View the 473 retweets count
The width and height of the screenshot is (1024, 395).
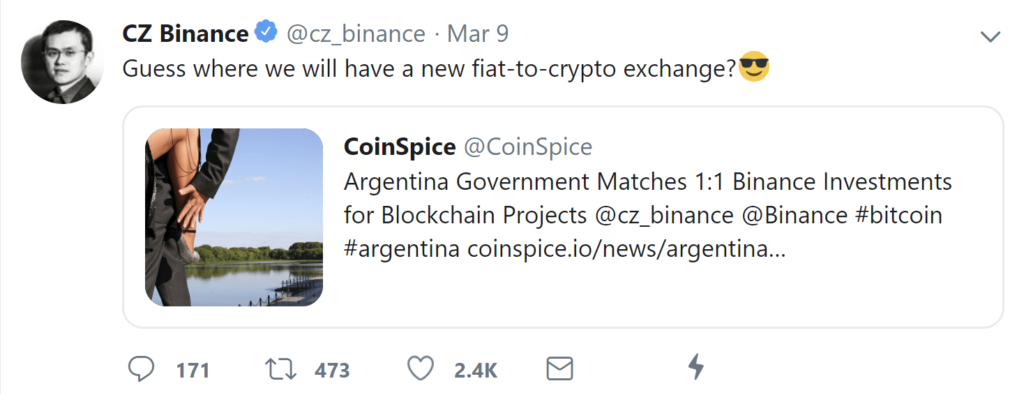coord(332,371)
